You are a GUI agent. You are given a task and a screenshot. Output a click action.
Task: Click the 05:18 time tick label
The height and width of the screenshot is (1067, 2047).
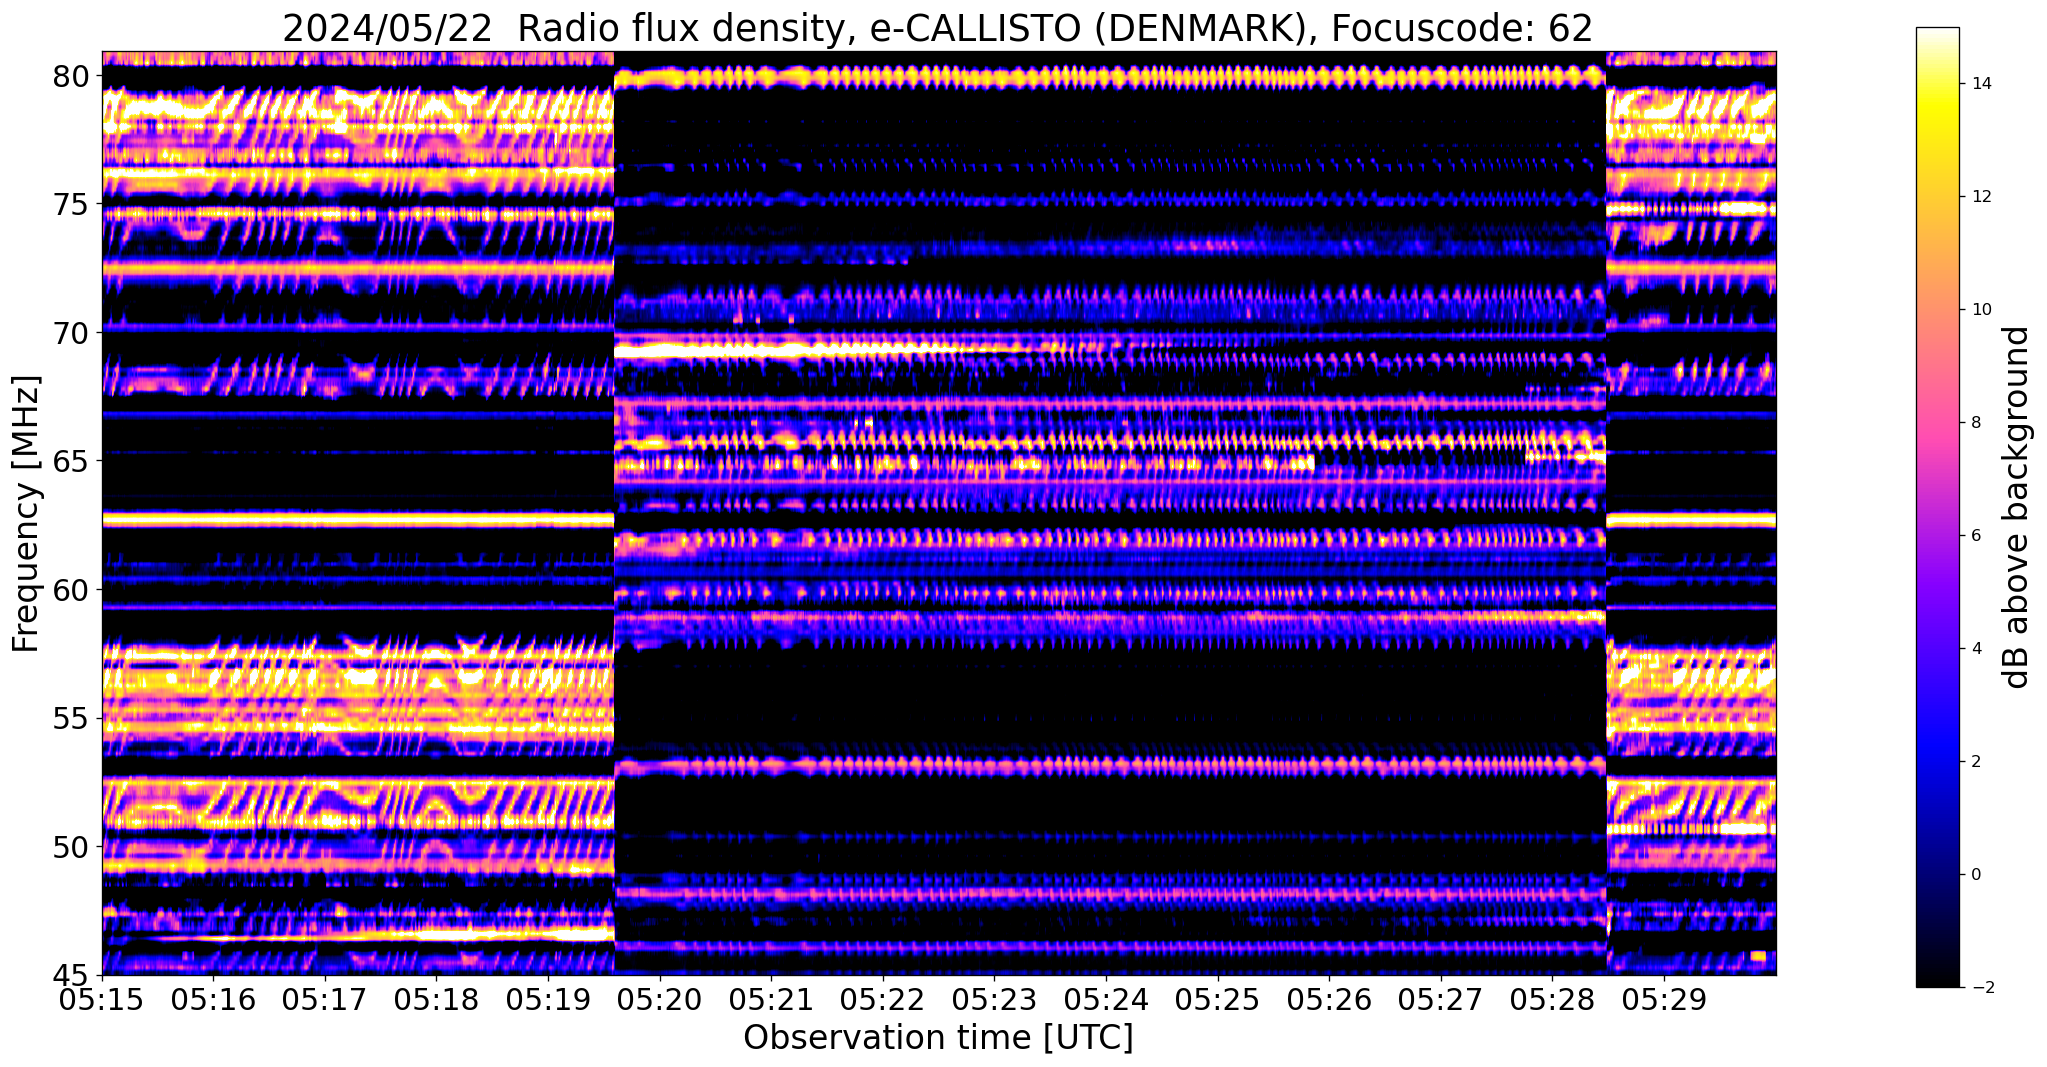pyautogui.click(x=436, y=1000)
